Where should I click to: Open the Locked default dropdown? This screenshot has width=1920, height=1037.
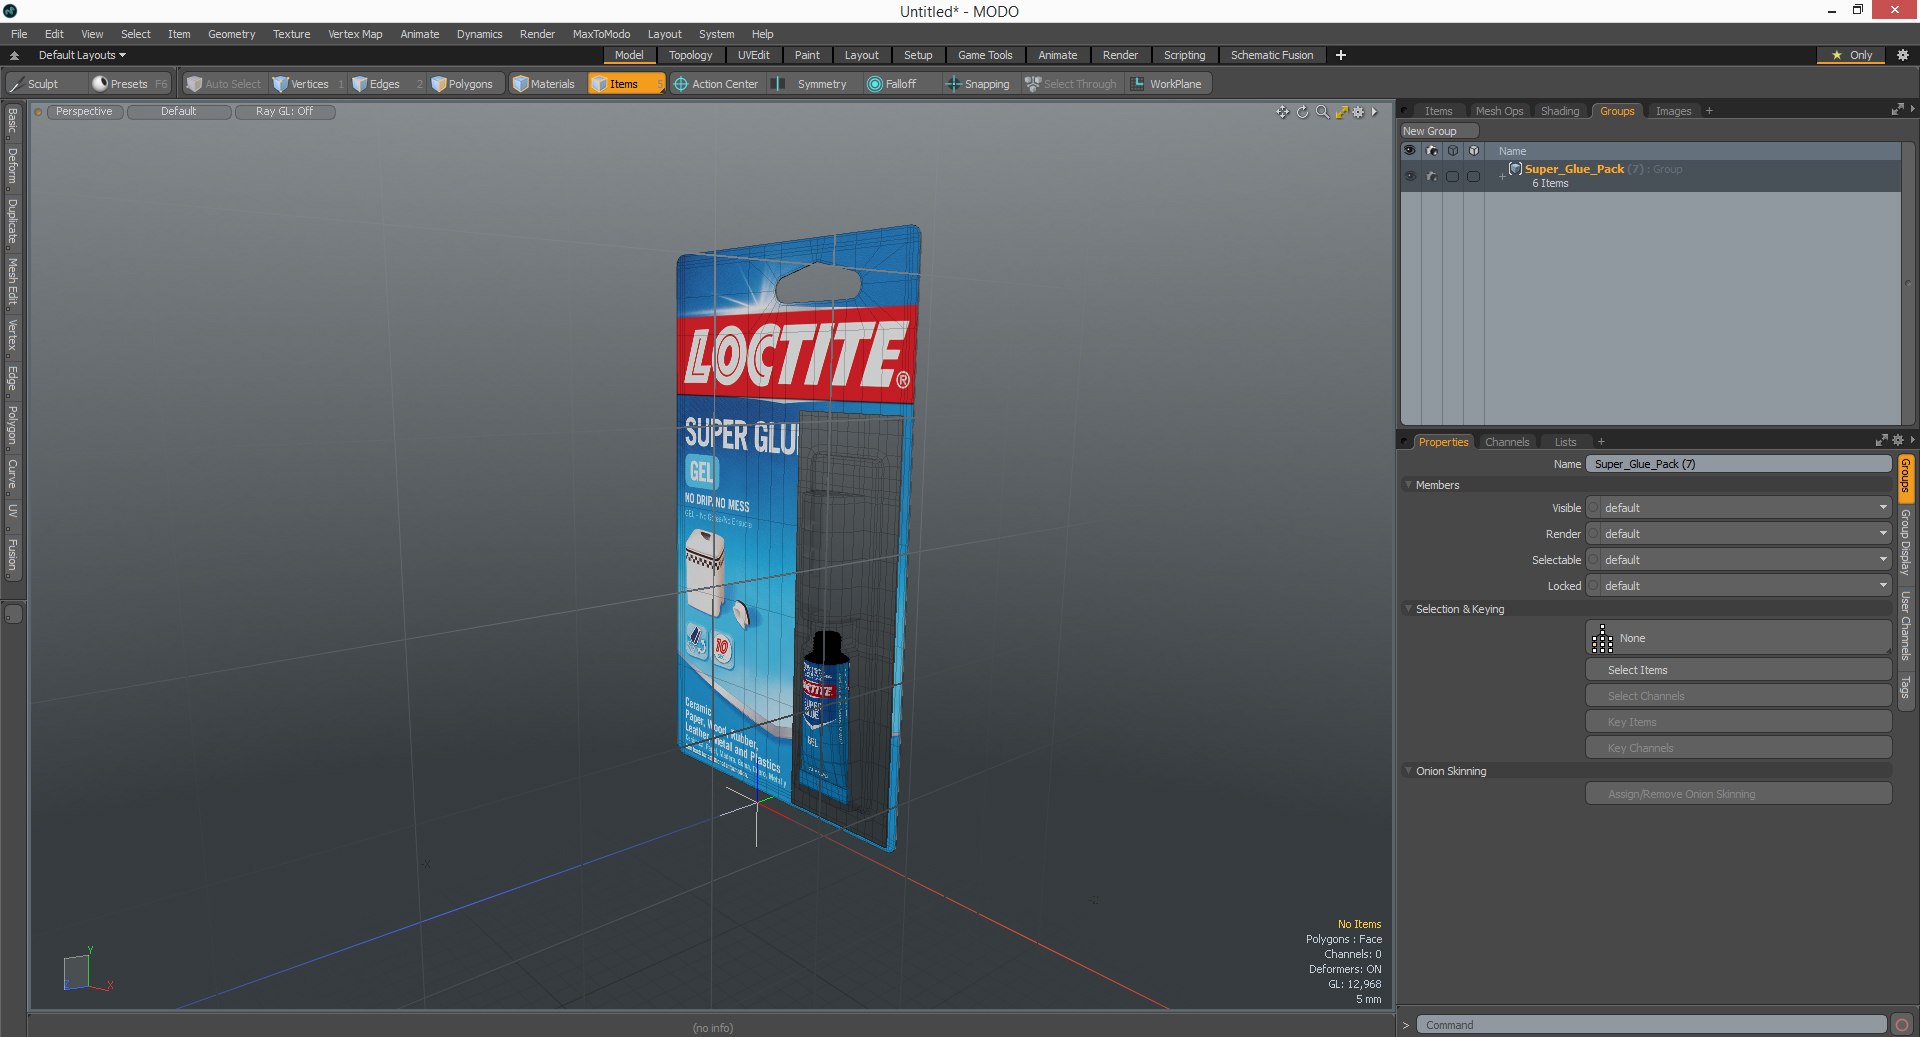pos(1745,586)
